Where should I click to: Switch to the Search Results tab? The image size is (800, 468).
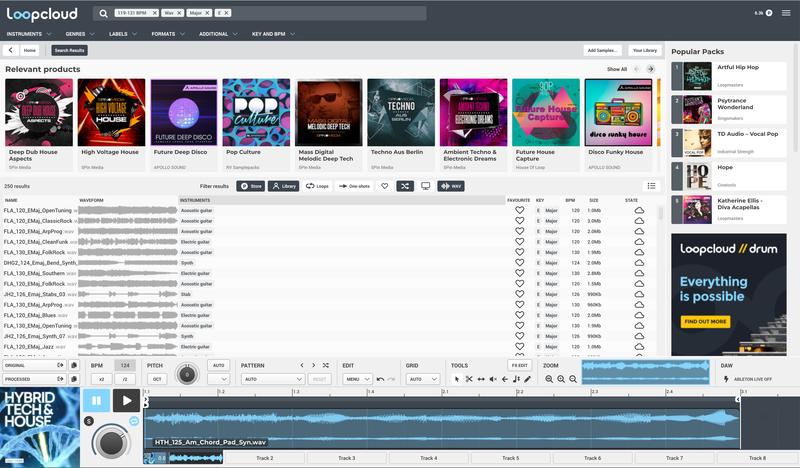pyautogui.click(x=69, y=50)
